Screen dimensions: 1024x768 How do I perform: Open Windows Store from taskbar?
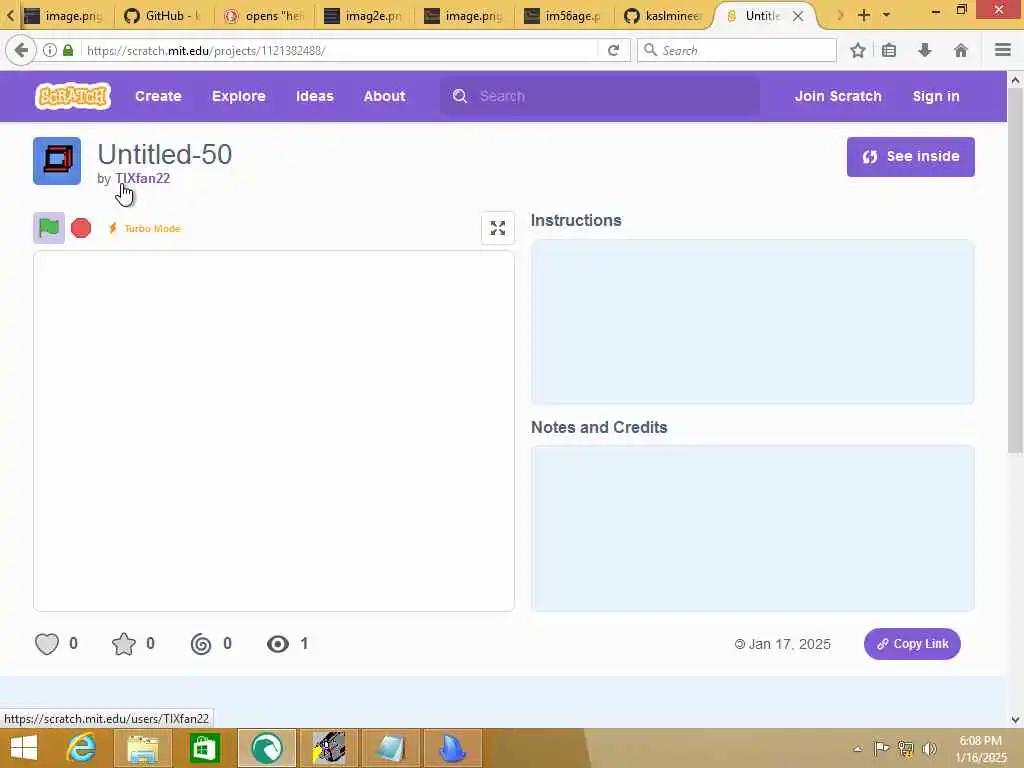[x=204, y=748]
